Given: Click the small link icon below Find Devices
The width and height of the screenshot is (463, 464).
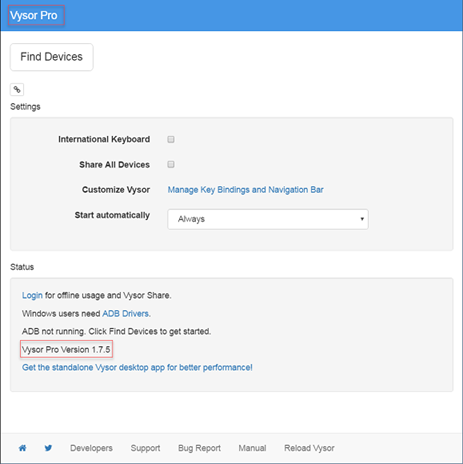Looking at the screenshot, I should [x=17, y=89].
